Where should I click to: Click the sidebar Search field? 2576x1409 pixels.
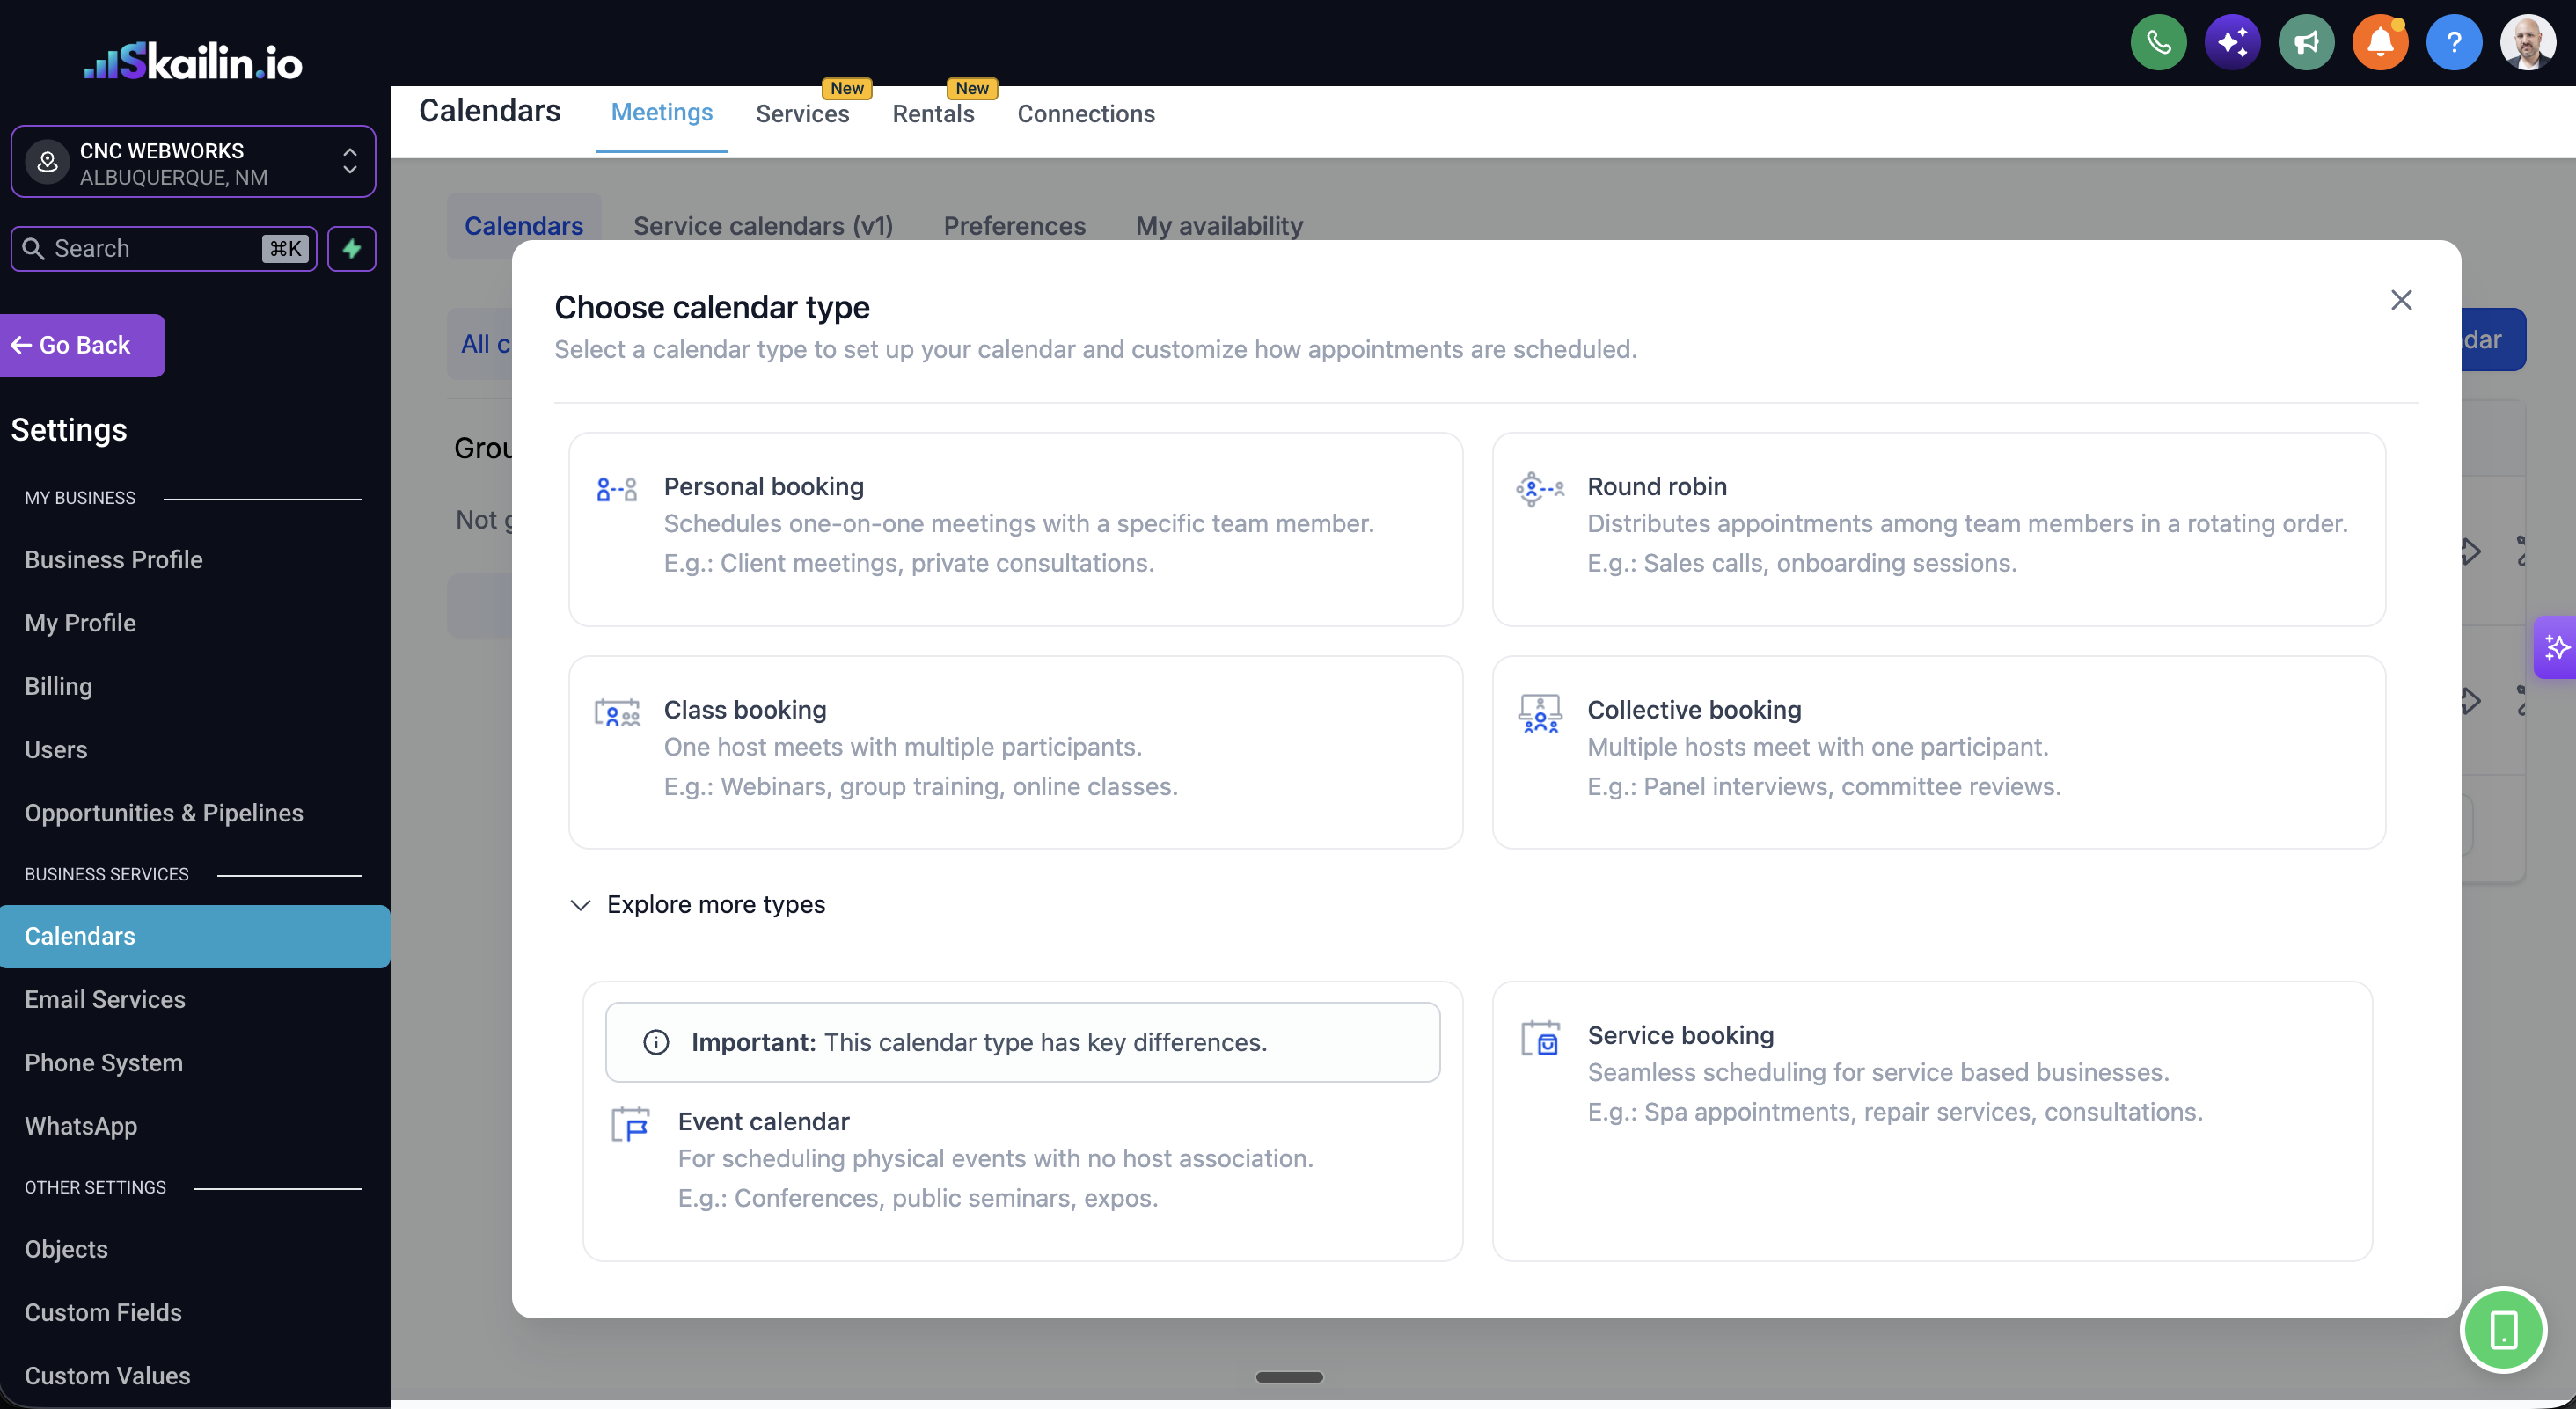[163, 249]
